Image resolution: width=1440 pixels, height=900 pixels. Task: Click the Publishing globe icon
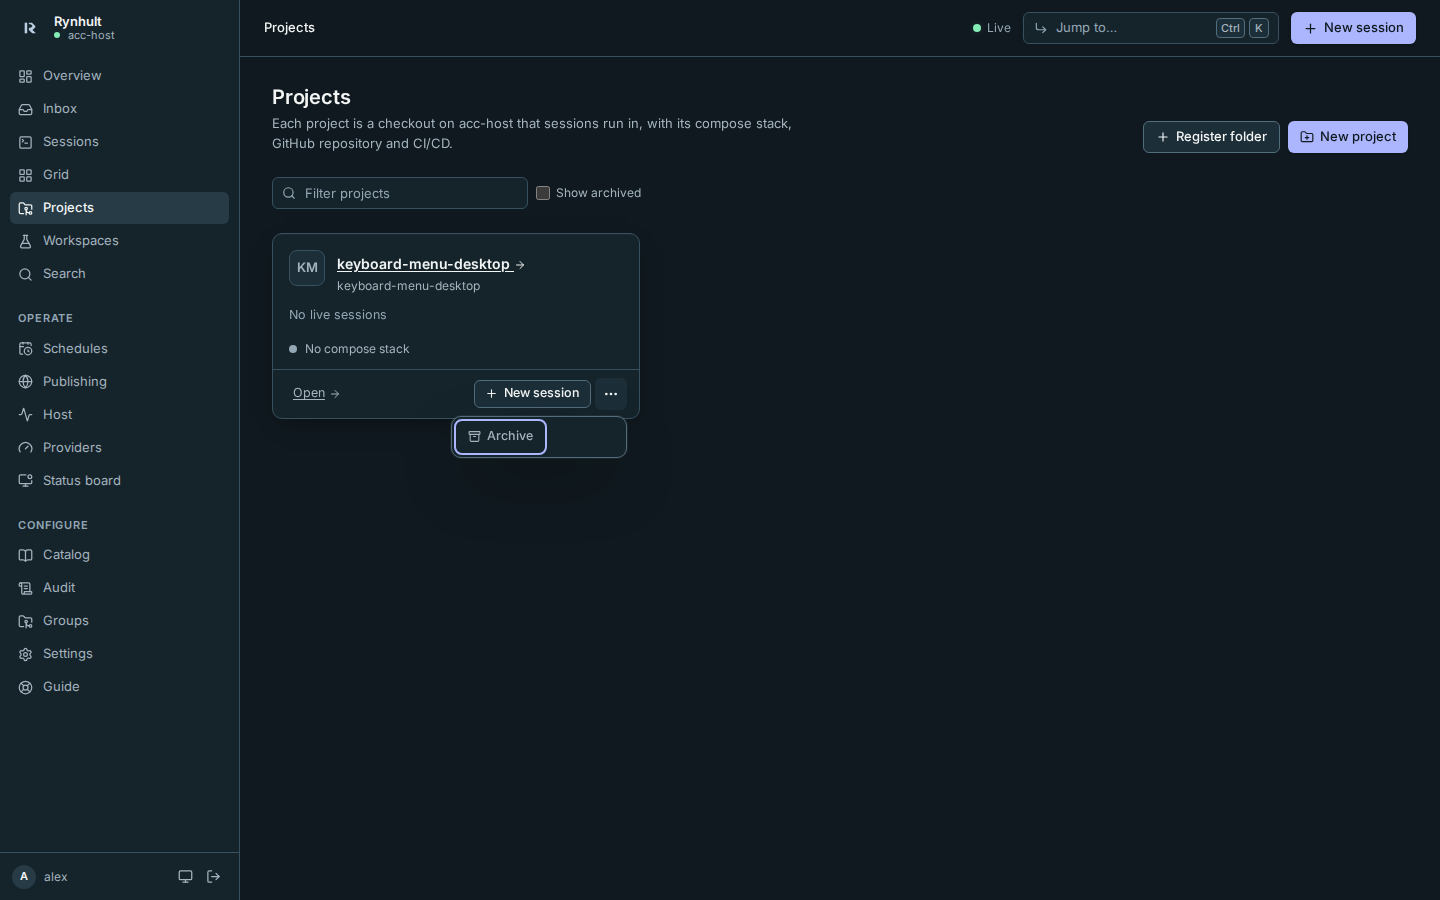(x=25, y=382)
